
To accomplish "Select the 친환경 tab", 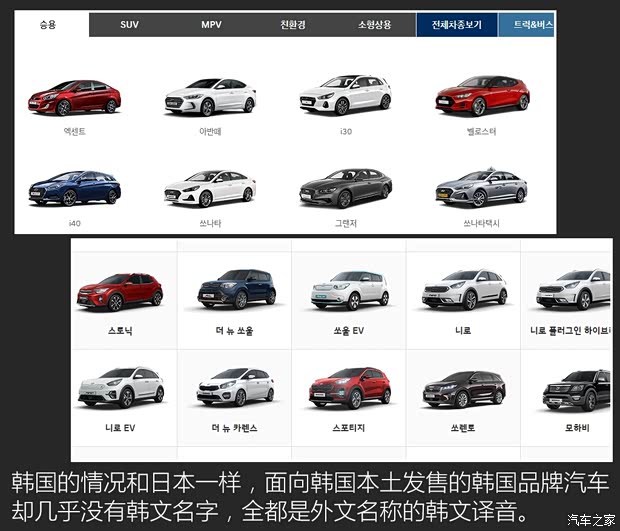I will coord(293,25).
